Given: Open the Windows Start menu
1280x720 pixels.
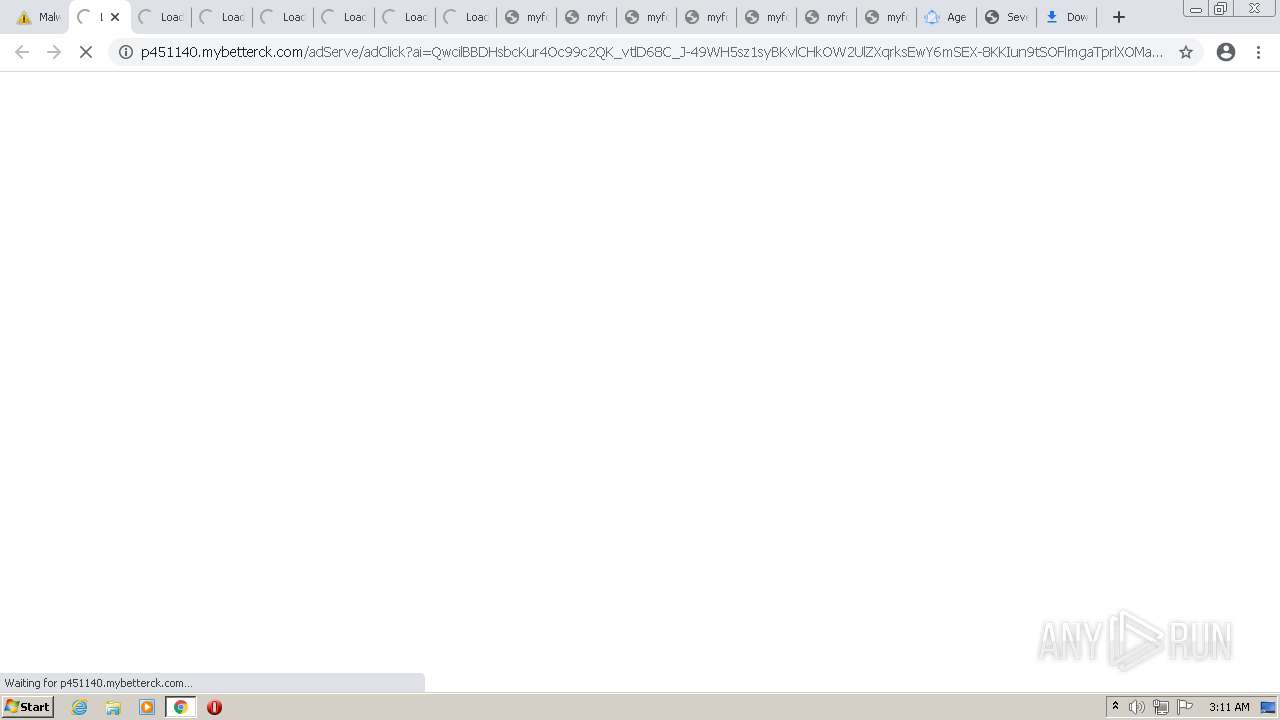Looking at the screenshot, I should pyautogui.click(x=28, y=707).
